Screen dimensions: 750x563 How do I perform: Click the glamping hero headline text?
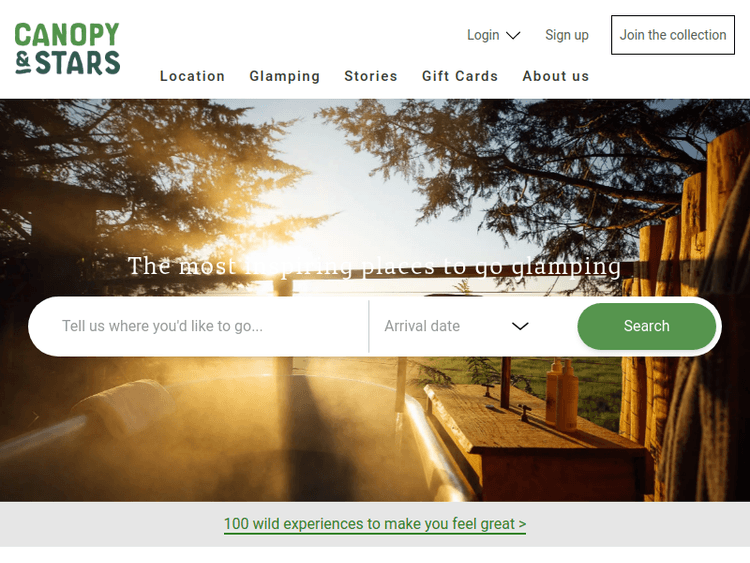coord(375,266)
